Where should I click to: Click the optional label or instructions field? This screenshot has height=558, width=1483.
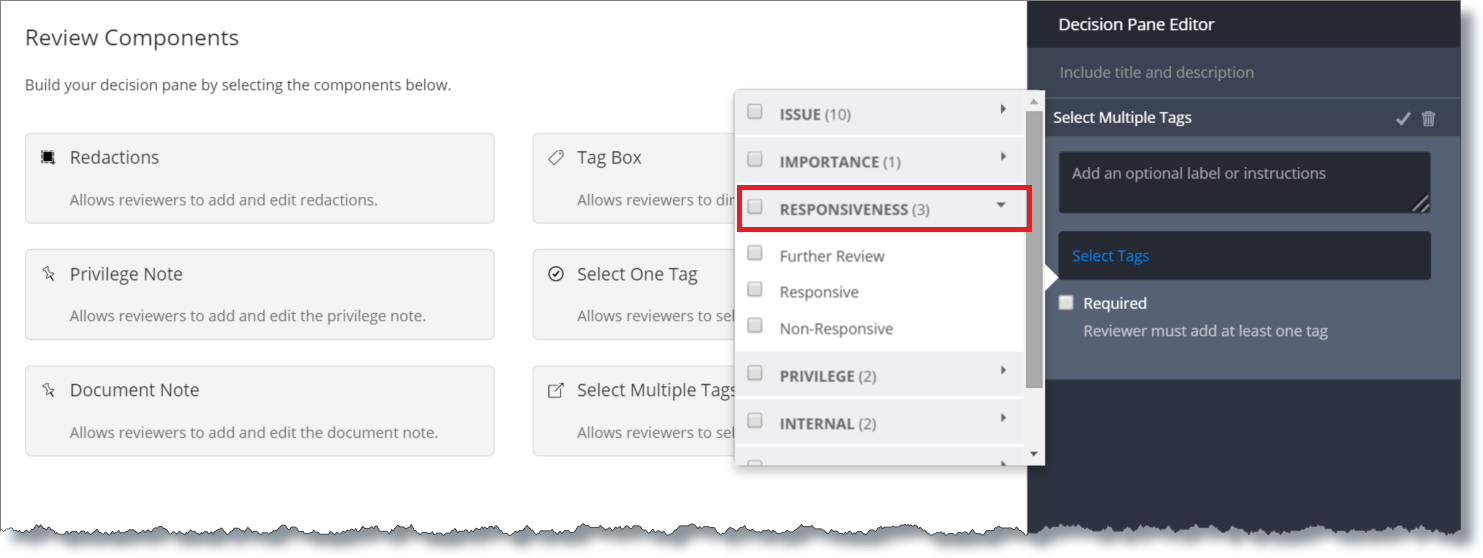click(x=1244, y=182)
